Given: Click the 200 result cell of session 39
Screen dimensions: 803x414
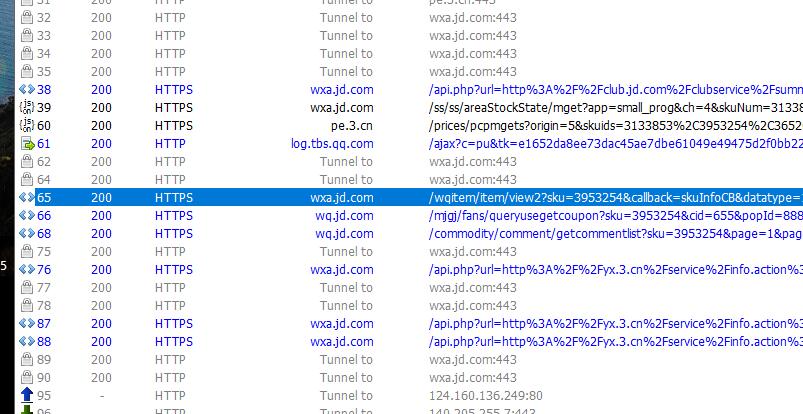Looking at the screenshot, I should coord(101,108).
